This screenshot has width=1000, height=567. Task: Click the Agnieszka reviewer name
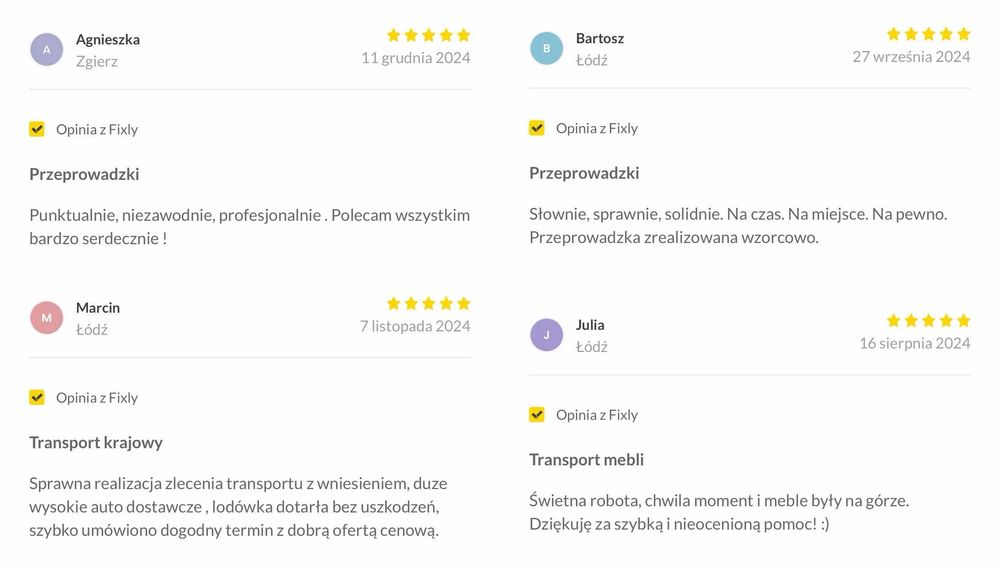tap(108, 39)
